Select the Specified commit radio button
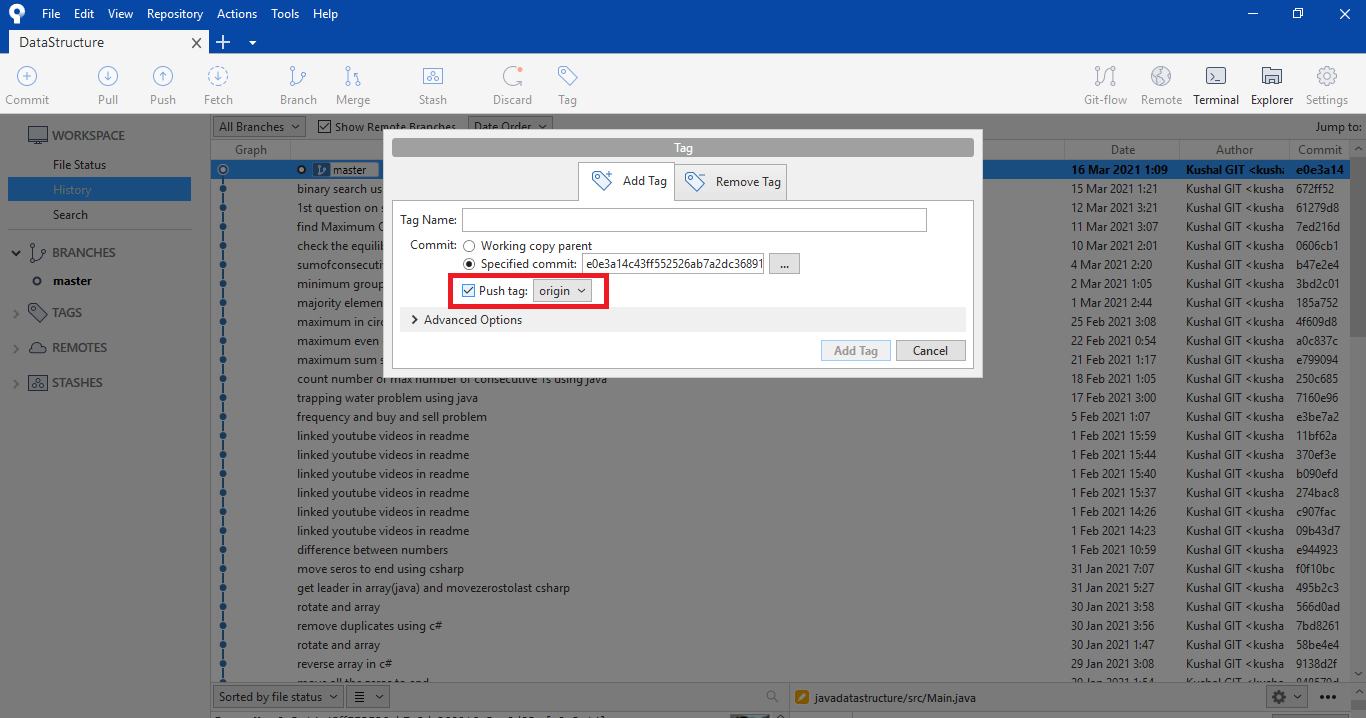 [x=469, y=264]
